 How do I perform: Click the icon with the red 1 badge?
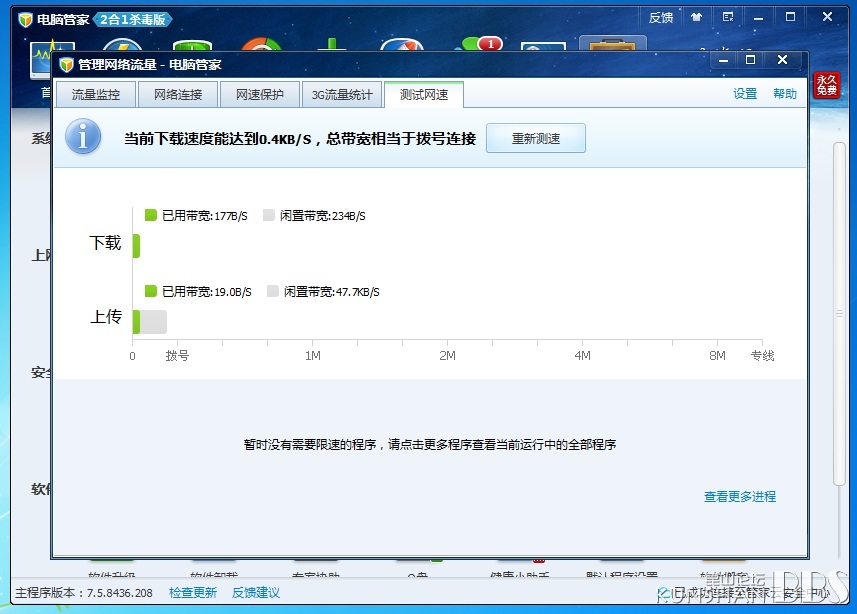pos(482,44)
